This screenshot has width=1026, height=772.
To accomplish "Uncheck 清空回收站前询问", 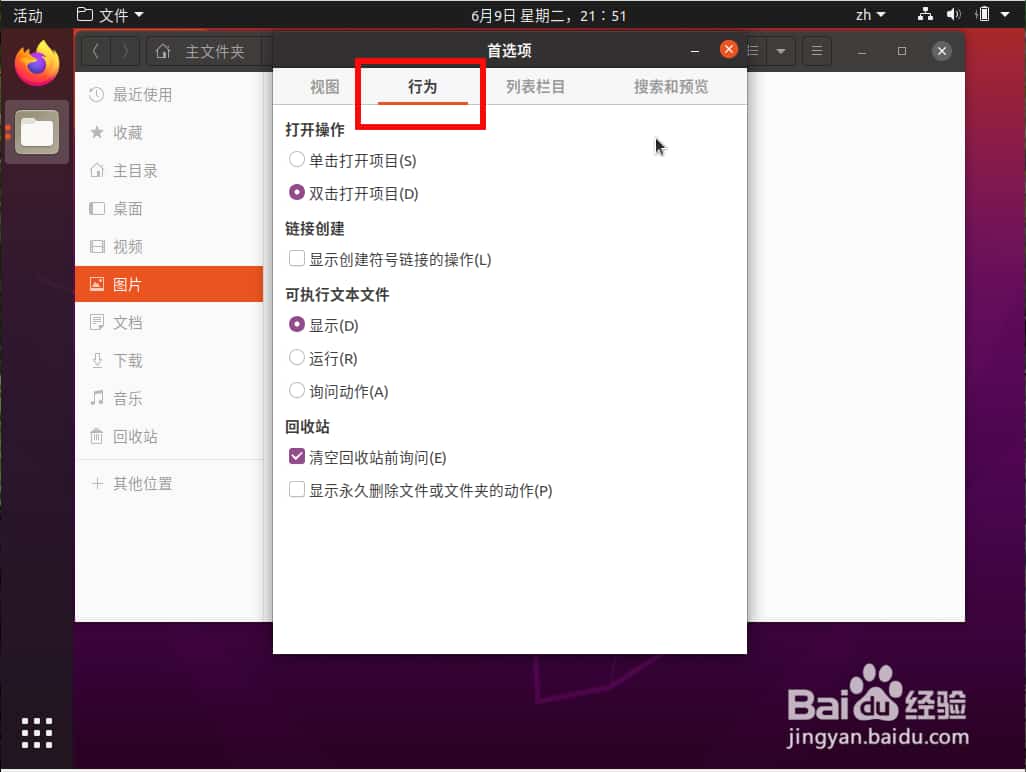I will [x=297, y=456].
